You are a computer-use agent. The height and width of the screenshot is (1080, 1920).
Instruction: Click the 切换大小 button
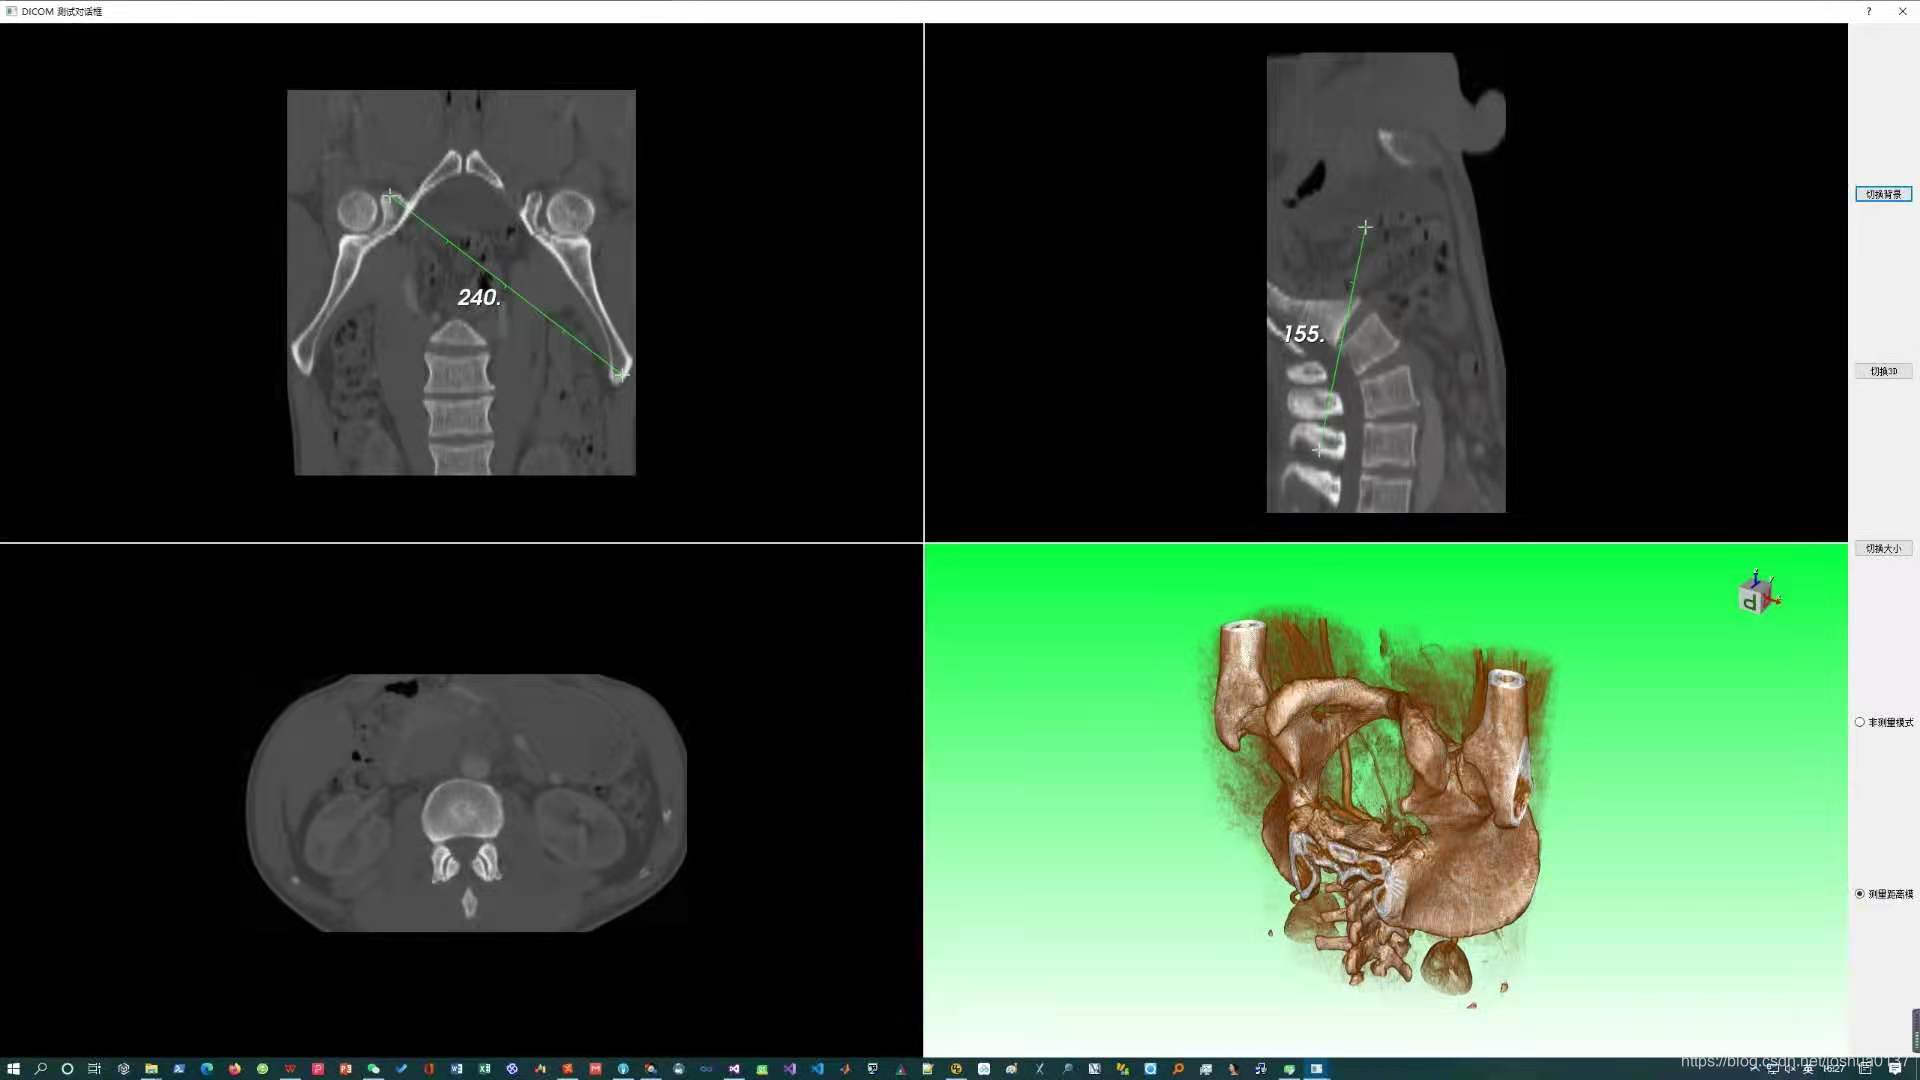point(1883,548)
